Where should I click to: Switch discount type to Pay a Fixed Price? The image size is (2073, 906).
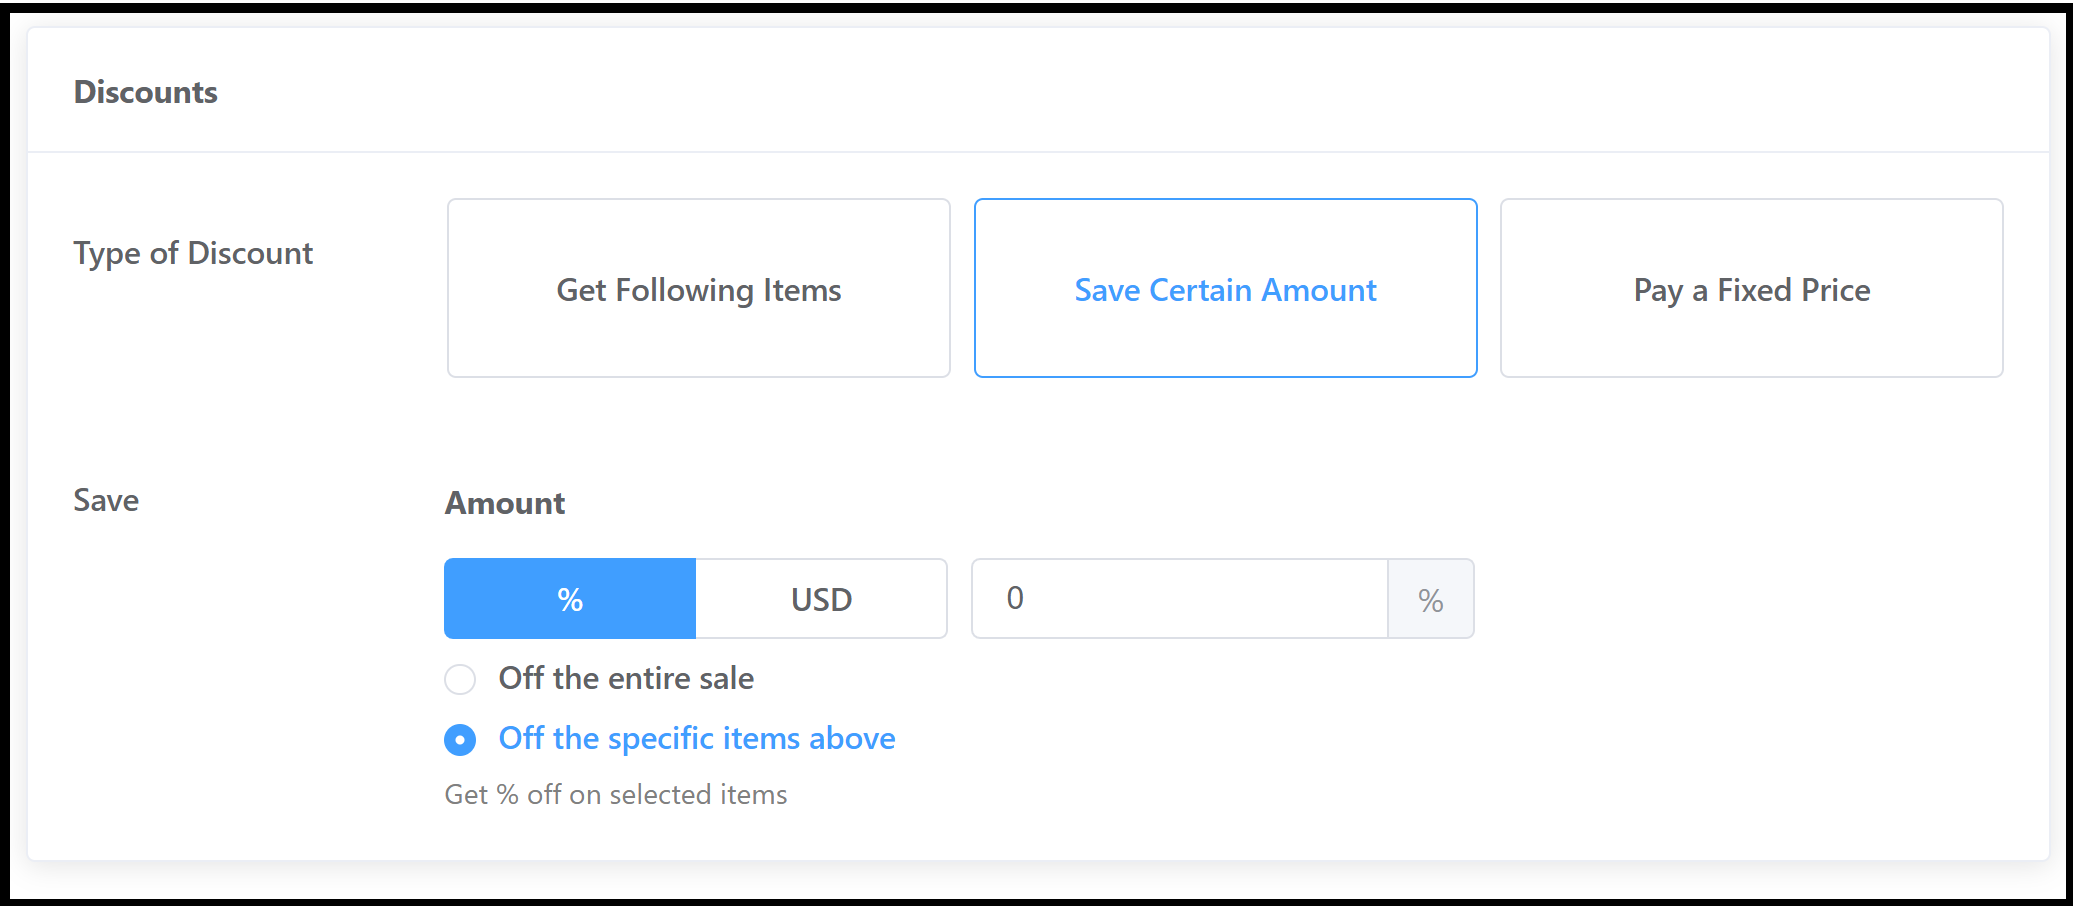pyautogui.click(x=1750, y=290)
